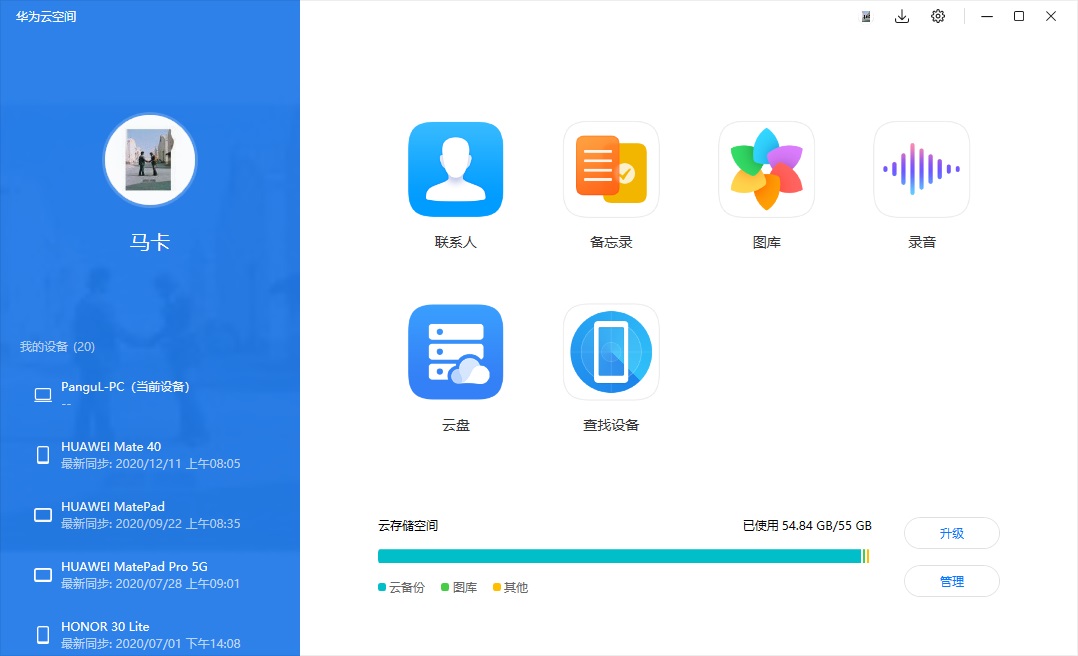Screen dimensions: 1078x656
Task: Select PanguL-PC (当前设备) device entry
Action: pos(150,395)
